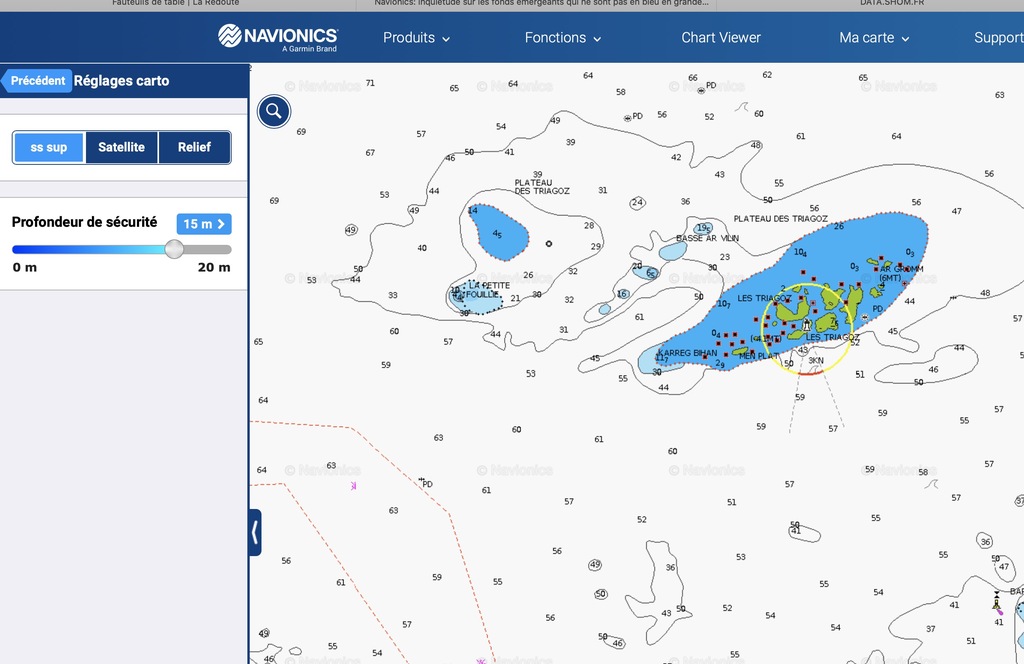Click the wreck symbol right of the Triagoz islands

[865, 317]
